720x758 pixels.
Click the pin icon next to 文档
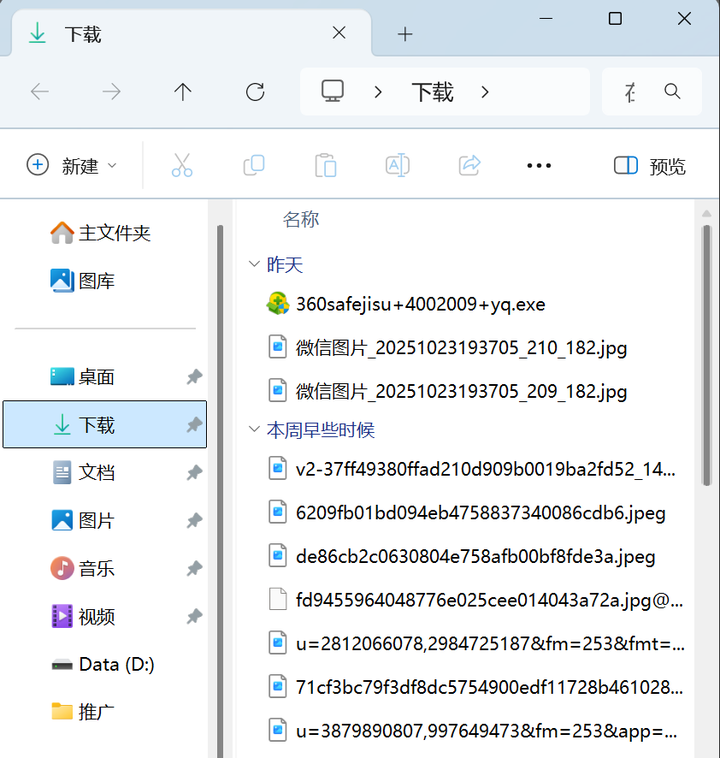point(194,472)
